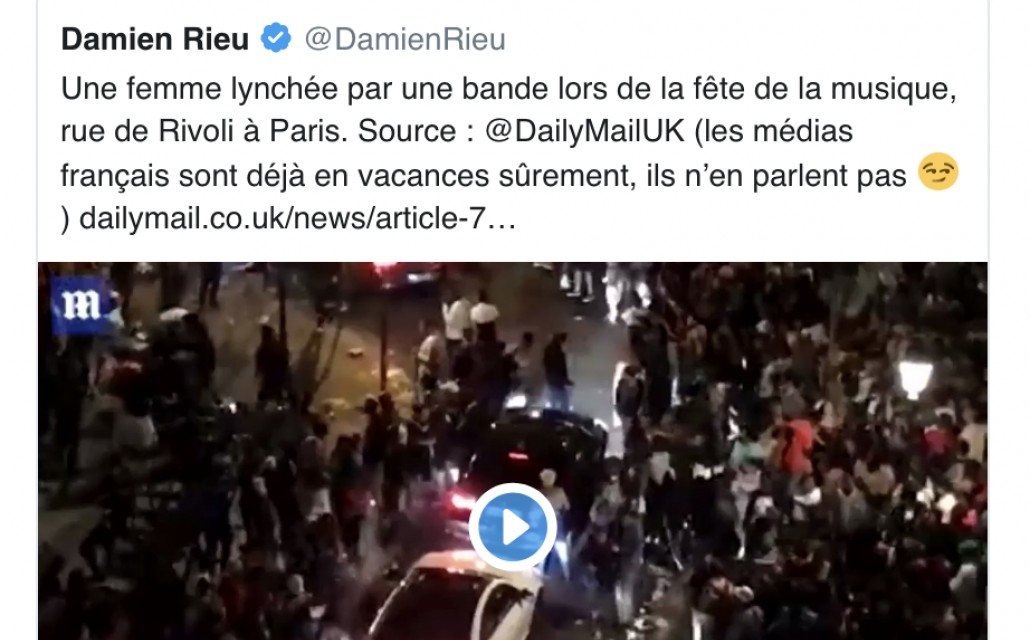The image size is (1030, 640).
Task: Click the smirking face emoji
Action: pyautogui.click(x=937, y=172)
